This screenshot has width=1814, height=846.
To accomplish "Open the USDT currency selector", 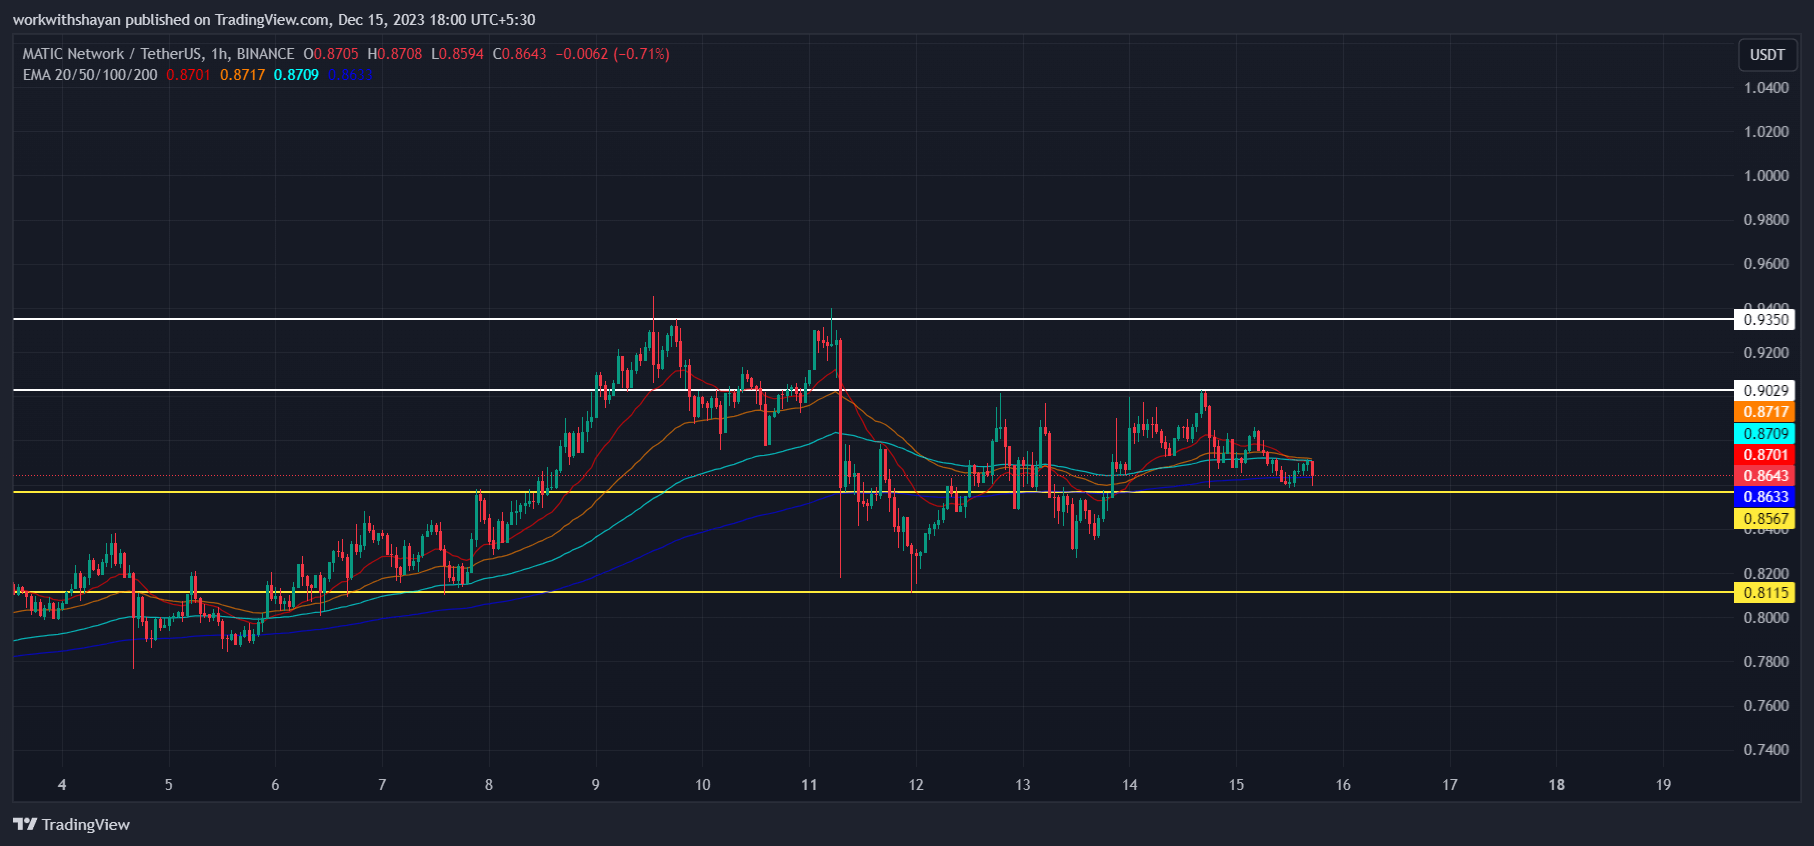I will click(x=1767, y=55).
